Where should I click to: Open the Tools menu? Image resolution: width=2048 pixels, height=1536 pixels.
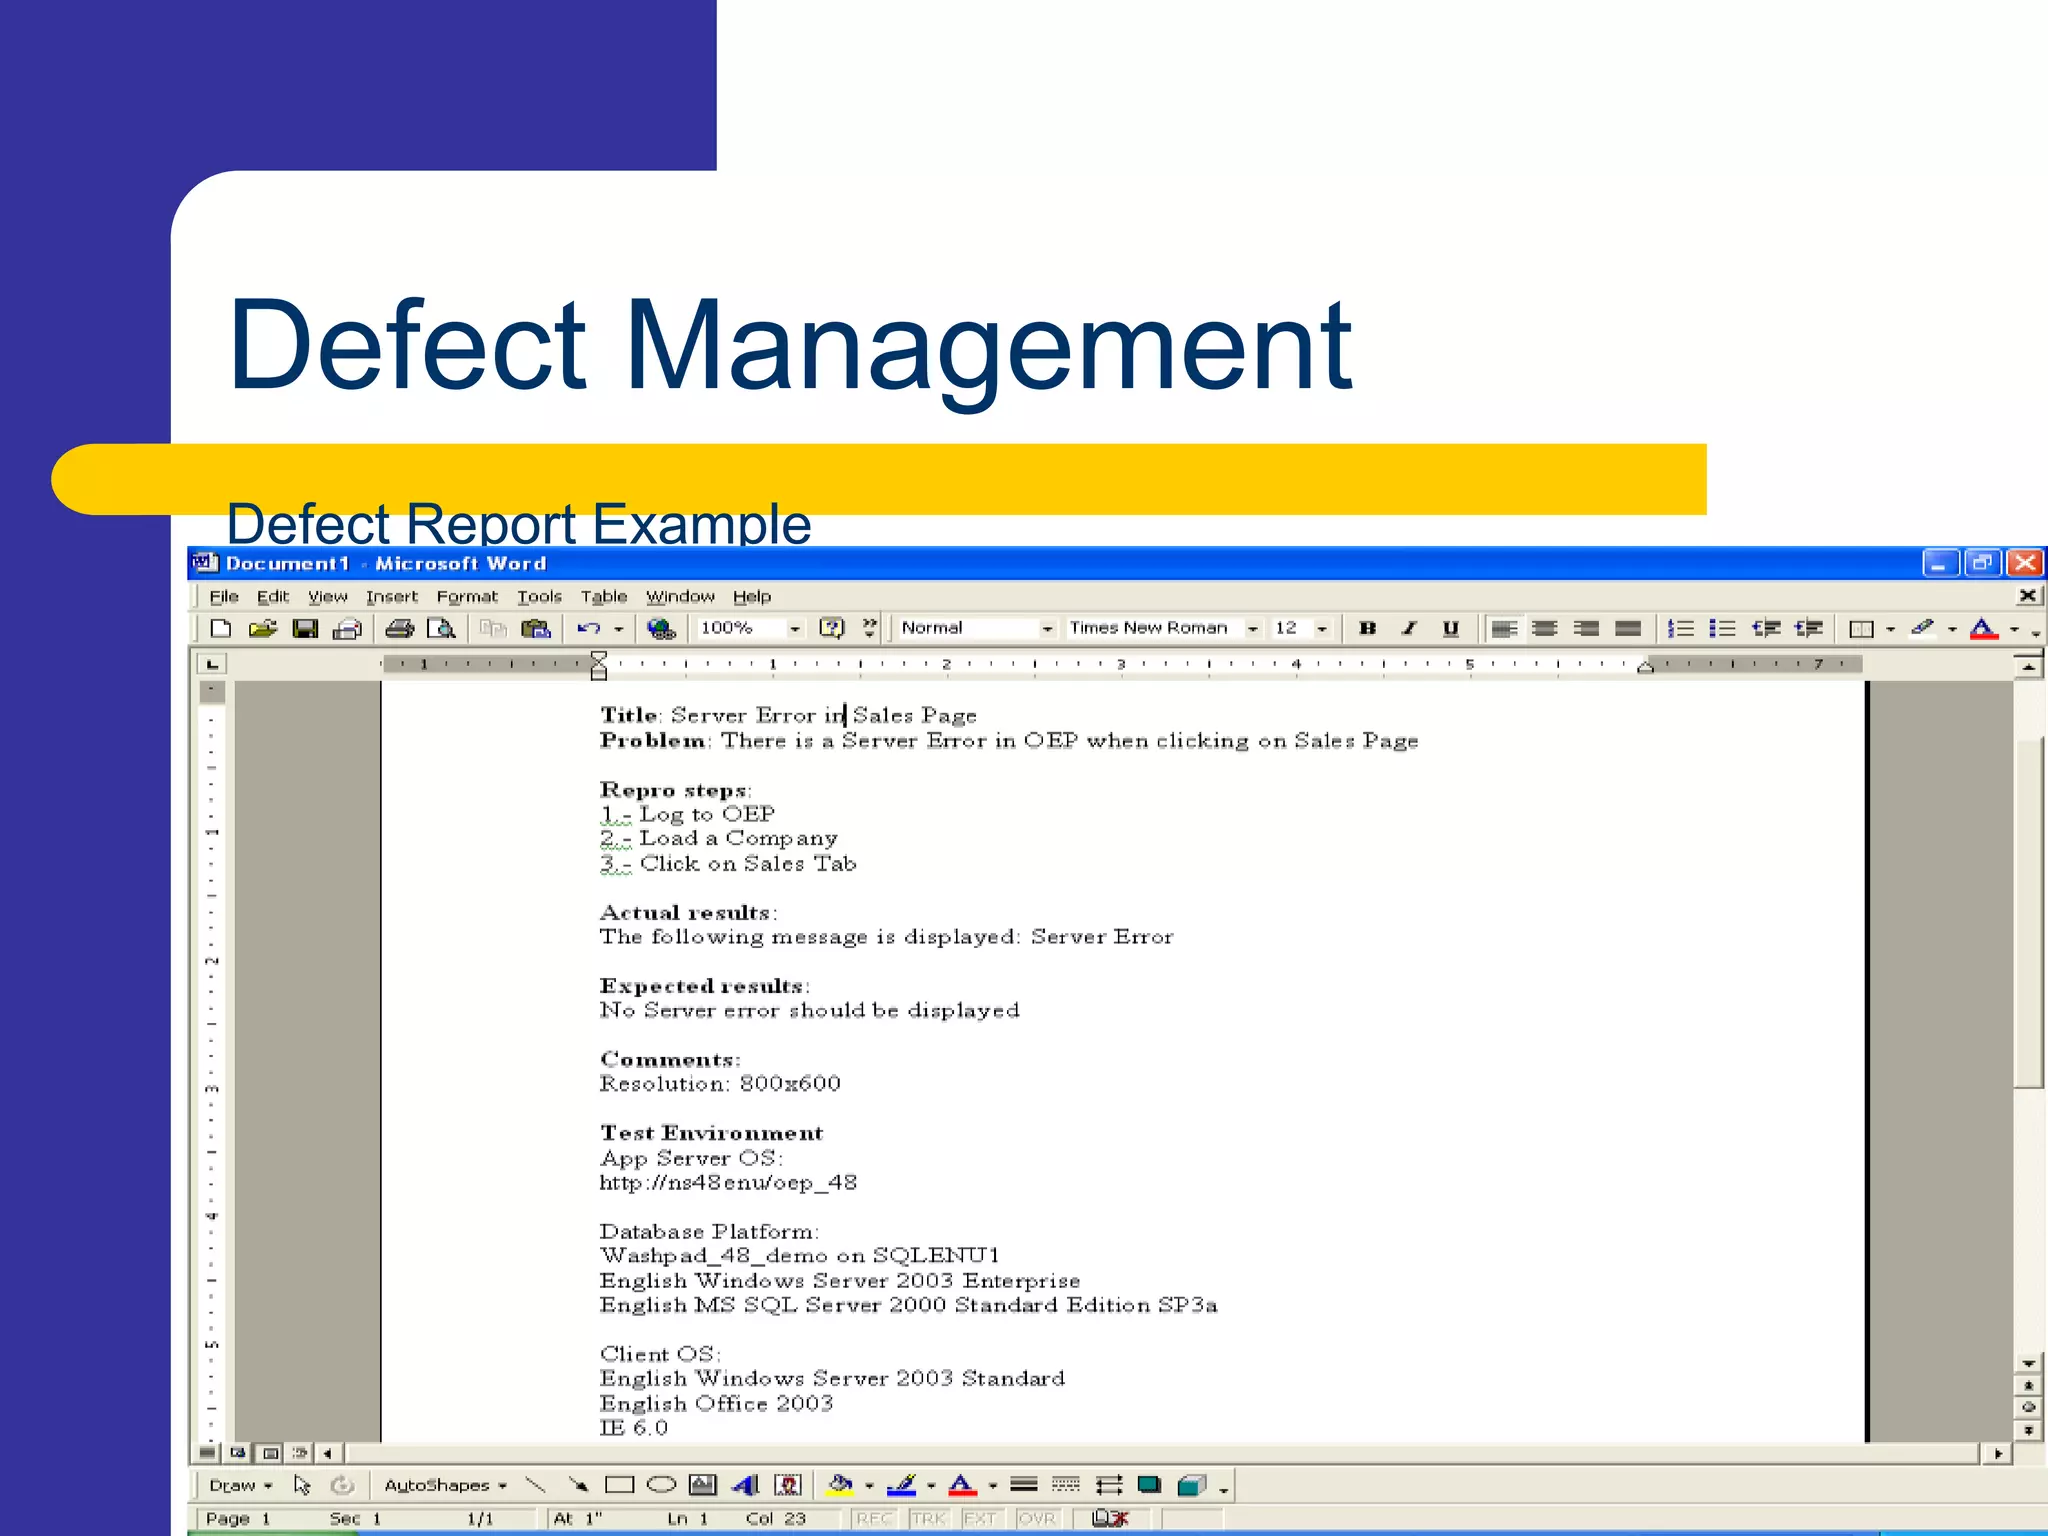[x=539, y=597]
